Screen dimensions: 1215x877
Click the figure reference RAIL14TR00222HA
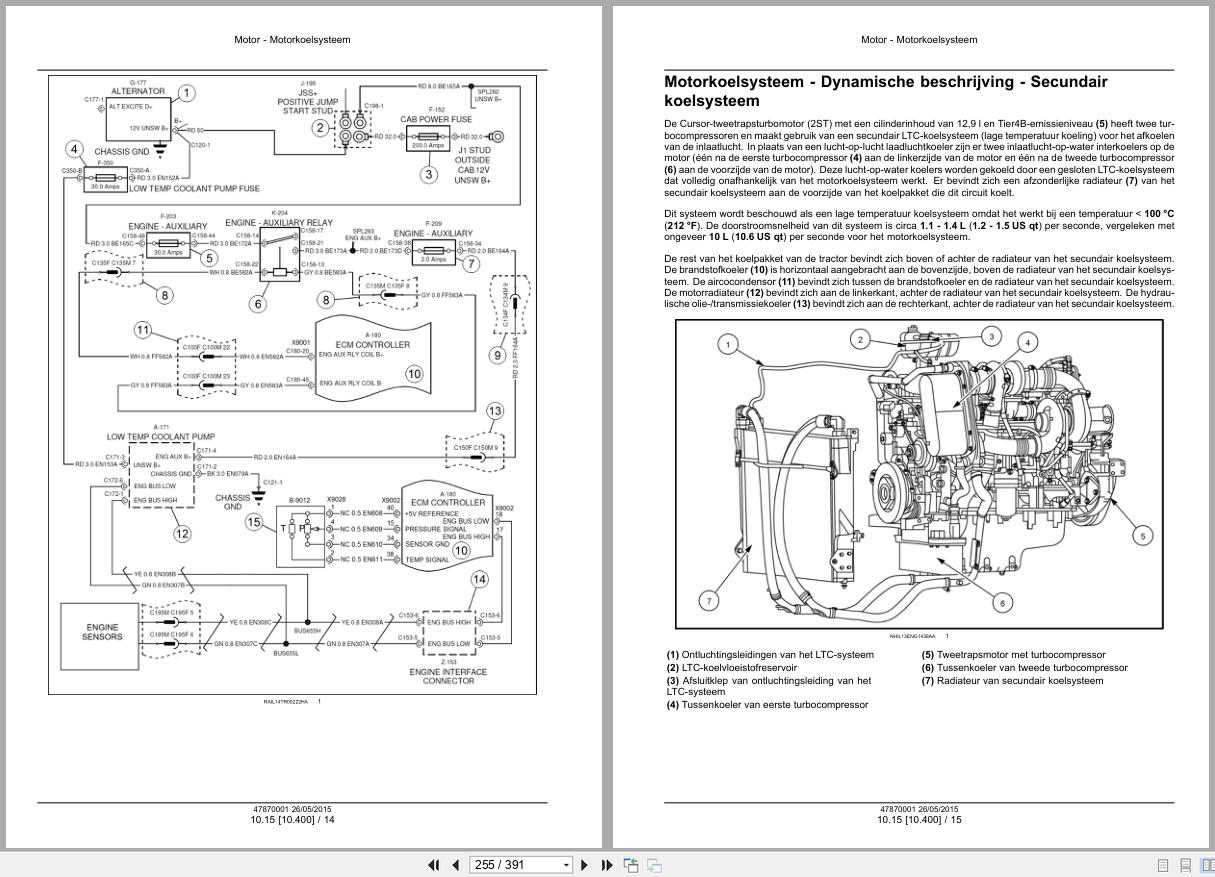pos(286,702)
